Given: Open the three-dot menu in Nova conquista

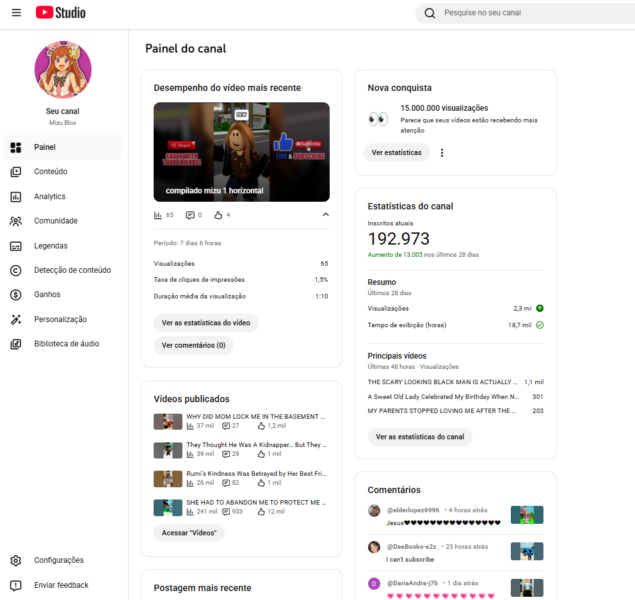Looking at the screenshot, I should pos(442,153).
